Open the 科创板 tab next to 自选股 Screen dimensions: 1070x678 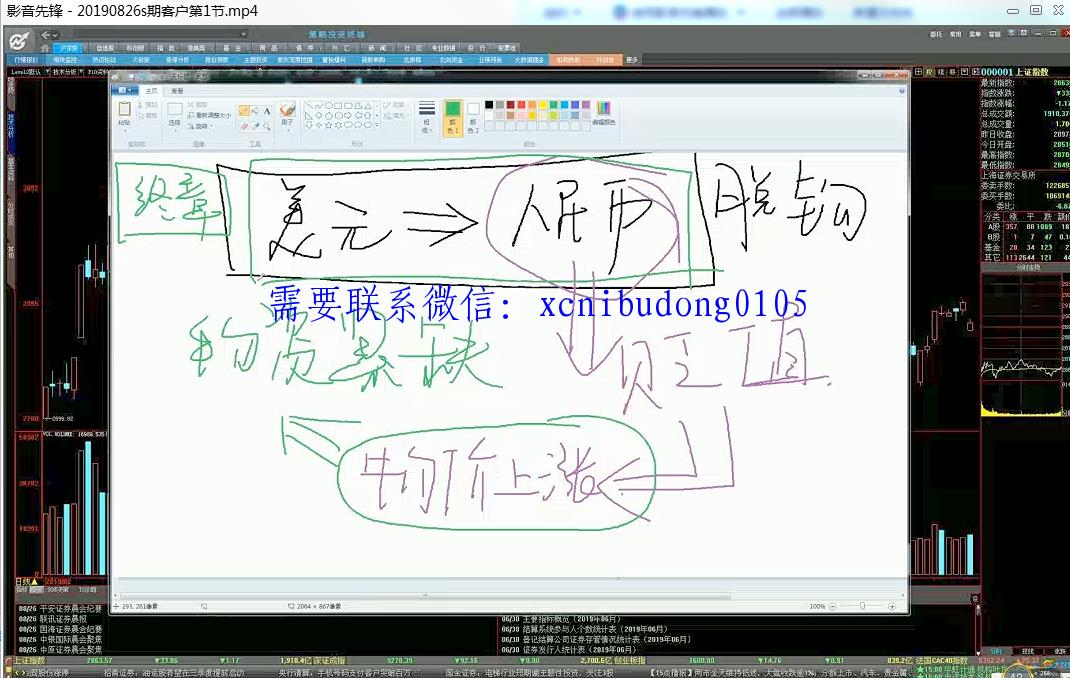coord(135,48)
